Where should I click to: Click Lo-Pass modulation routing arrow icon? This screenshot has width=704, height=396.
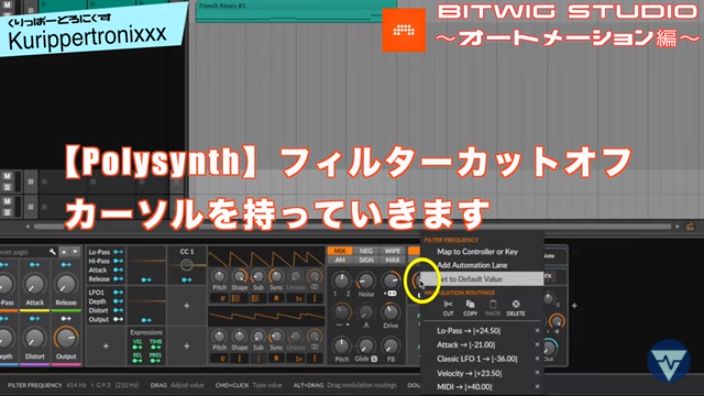pos(119,252)
